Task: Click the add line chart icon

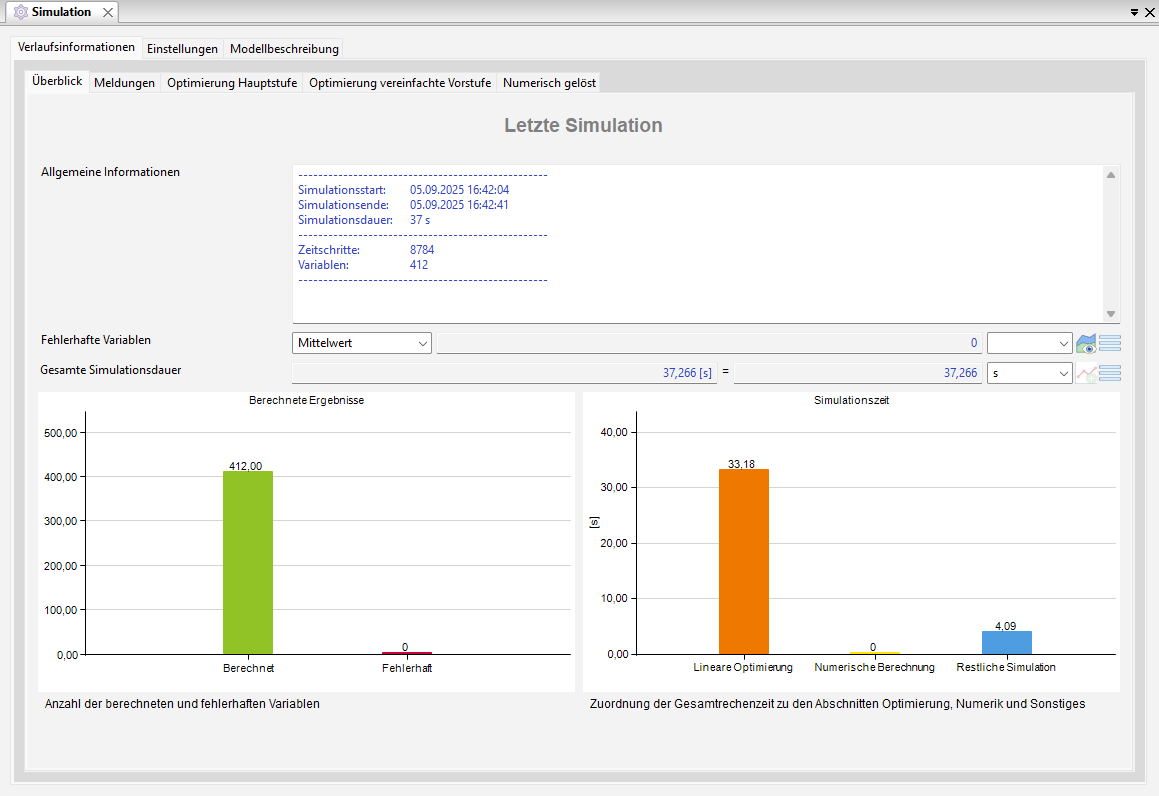Action: click(1086, 373)
